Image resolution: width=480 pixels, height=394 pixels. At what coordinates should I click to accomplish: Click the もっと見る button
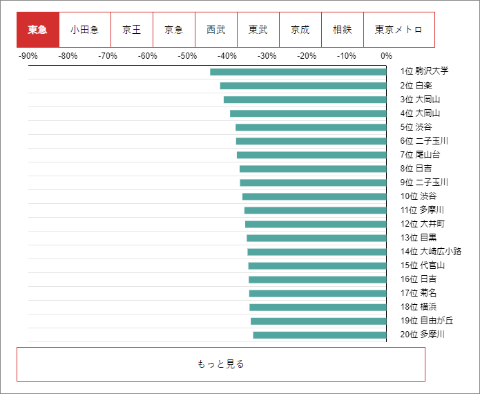[x=221, y=364]
